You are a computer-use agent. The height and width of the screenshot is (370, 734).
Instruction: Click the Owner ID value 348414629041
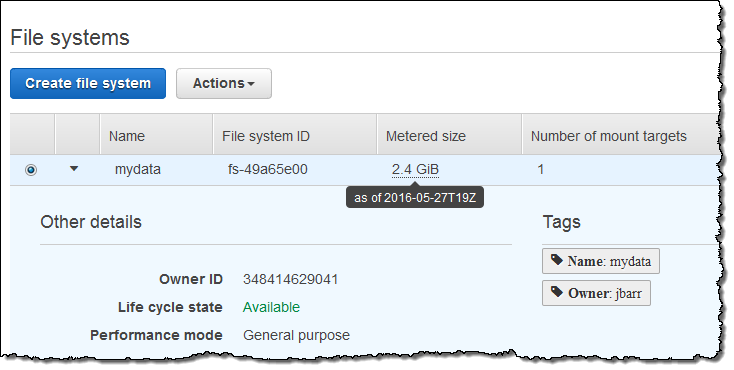pos(291,279)
